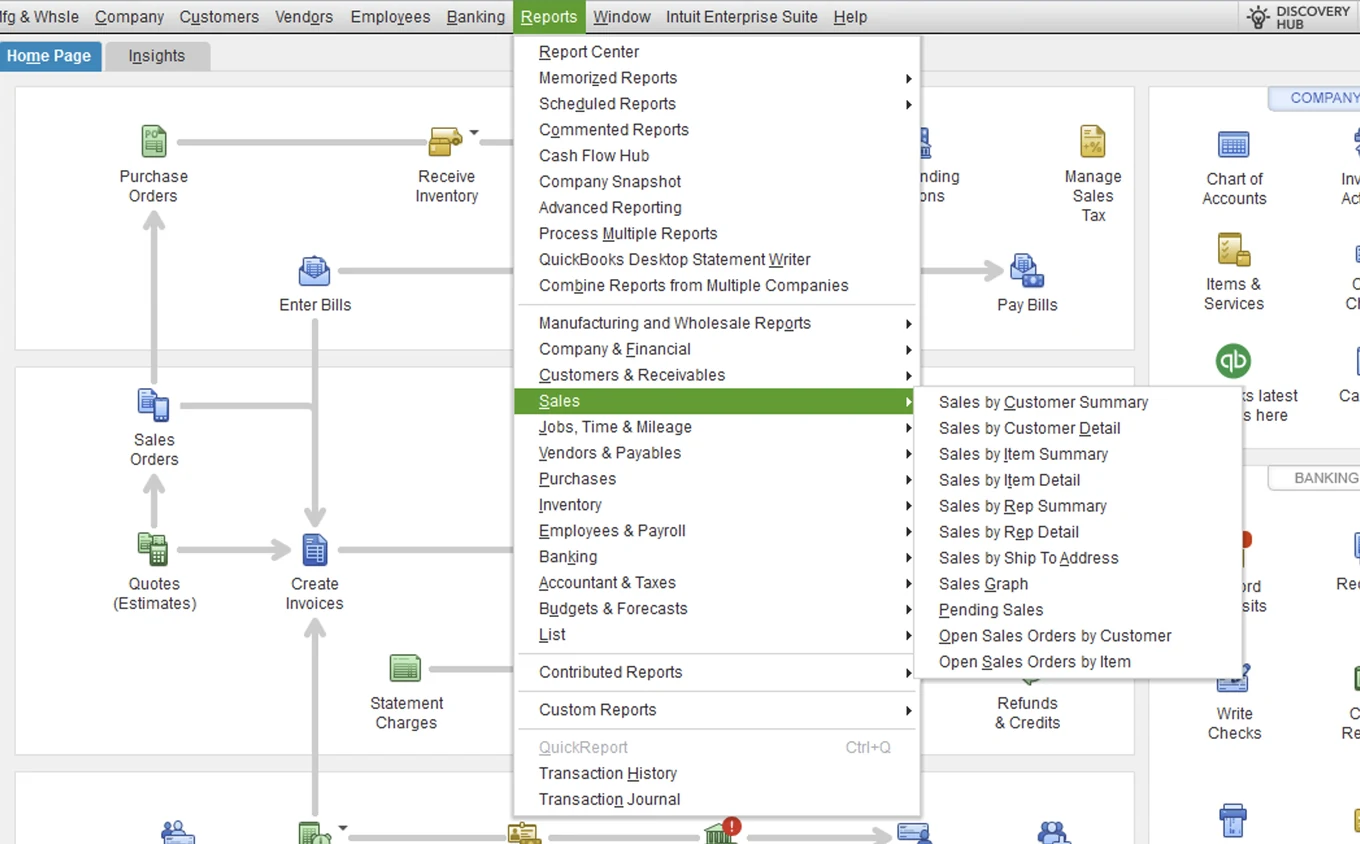
Task: Open the Write Checks icon
Action: click(1234, 681)
